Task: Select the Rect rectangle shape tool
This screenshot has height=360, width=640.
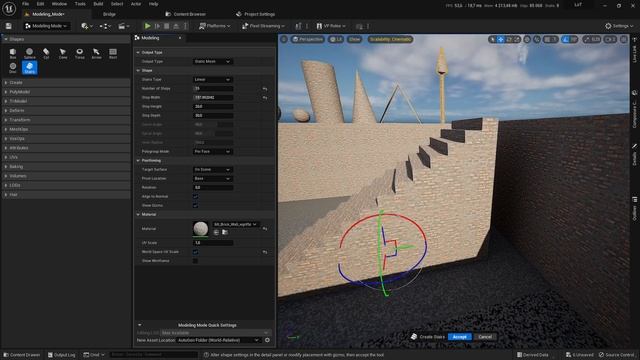Action: pyautogui.click(x=113, y=53)
